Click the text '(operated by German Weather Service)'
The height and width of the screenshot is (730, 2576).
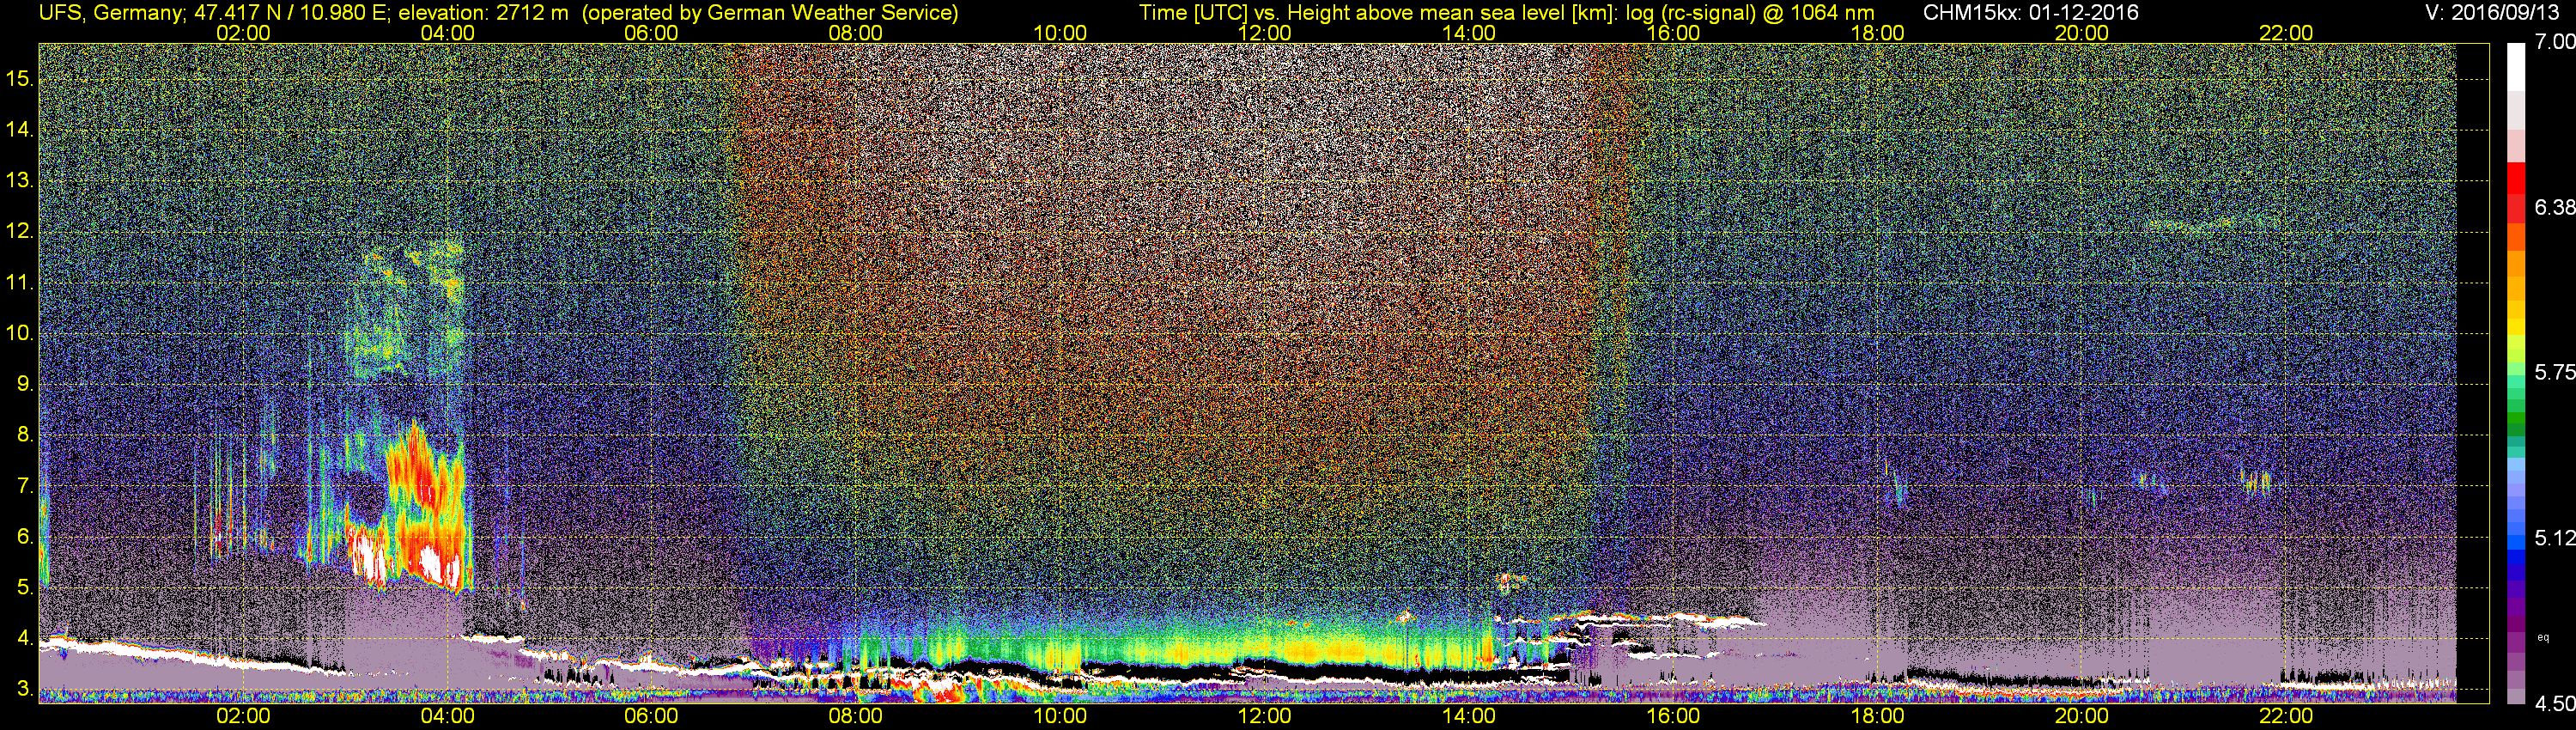point(770,13)
